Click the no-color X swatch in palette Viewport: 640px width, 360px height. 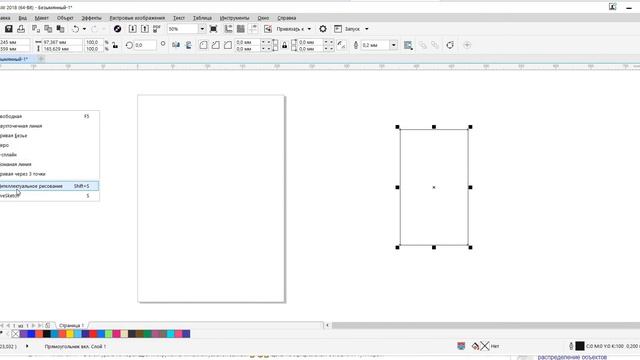coord(16,334)
